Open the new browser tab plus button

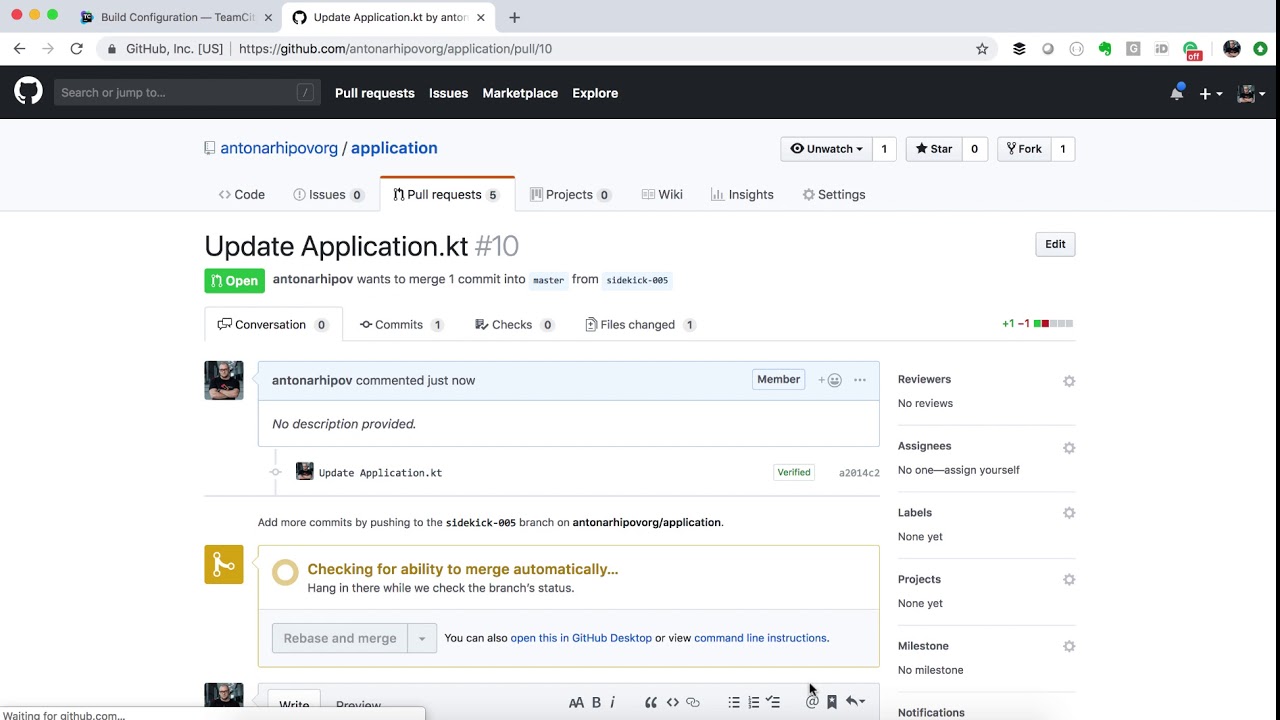(x=514, y=17)
